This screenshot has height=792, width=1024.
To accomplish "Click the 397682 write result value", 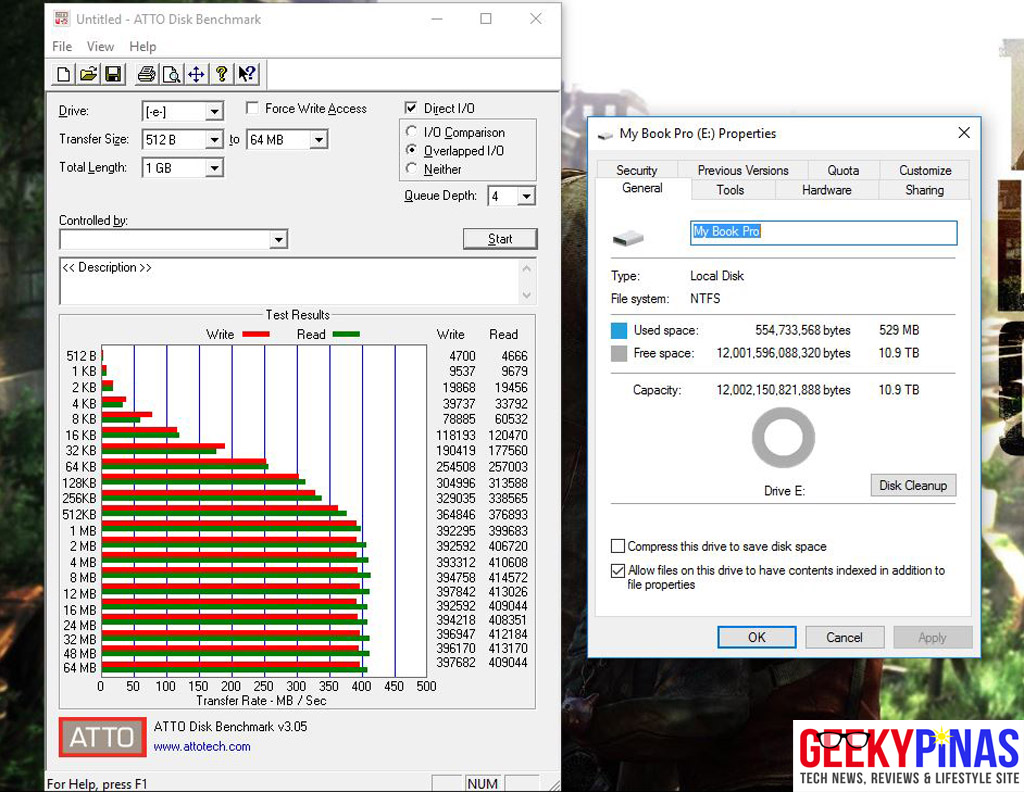I will click(456, 663).
